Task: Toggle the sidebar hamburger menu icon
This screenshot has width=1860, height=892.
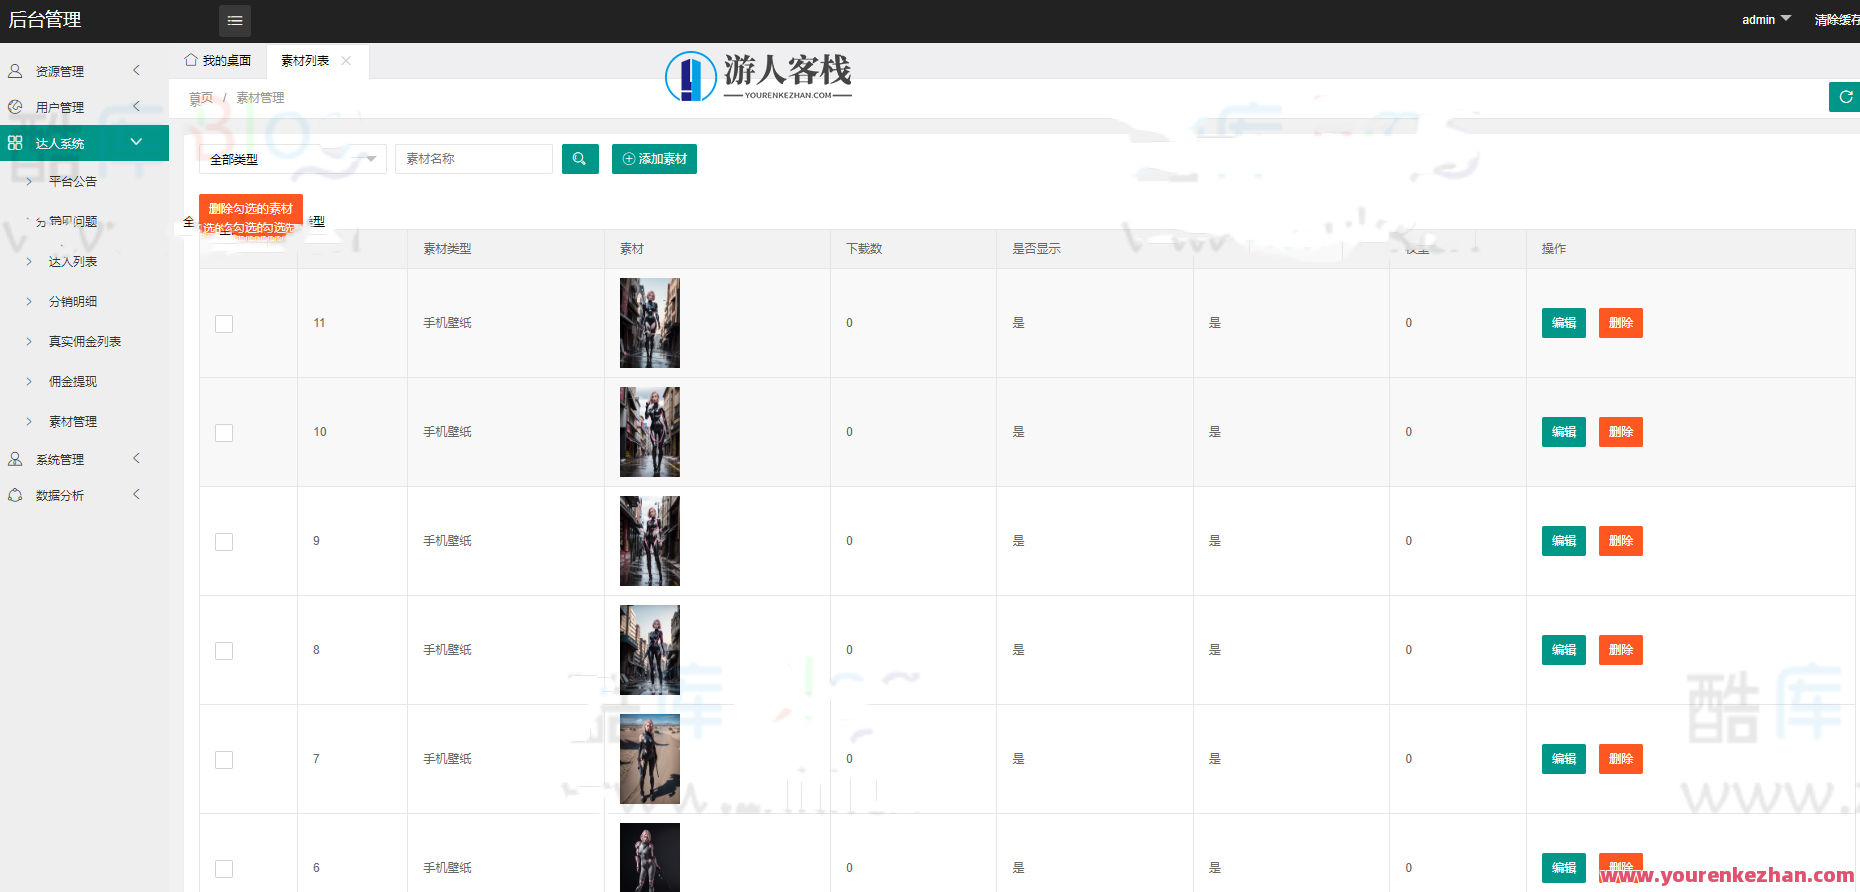Action: [x=235, y=20]
